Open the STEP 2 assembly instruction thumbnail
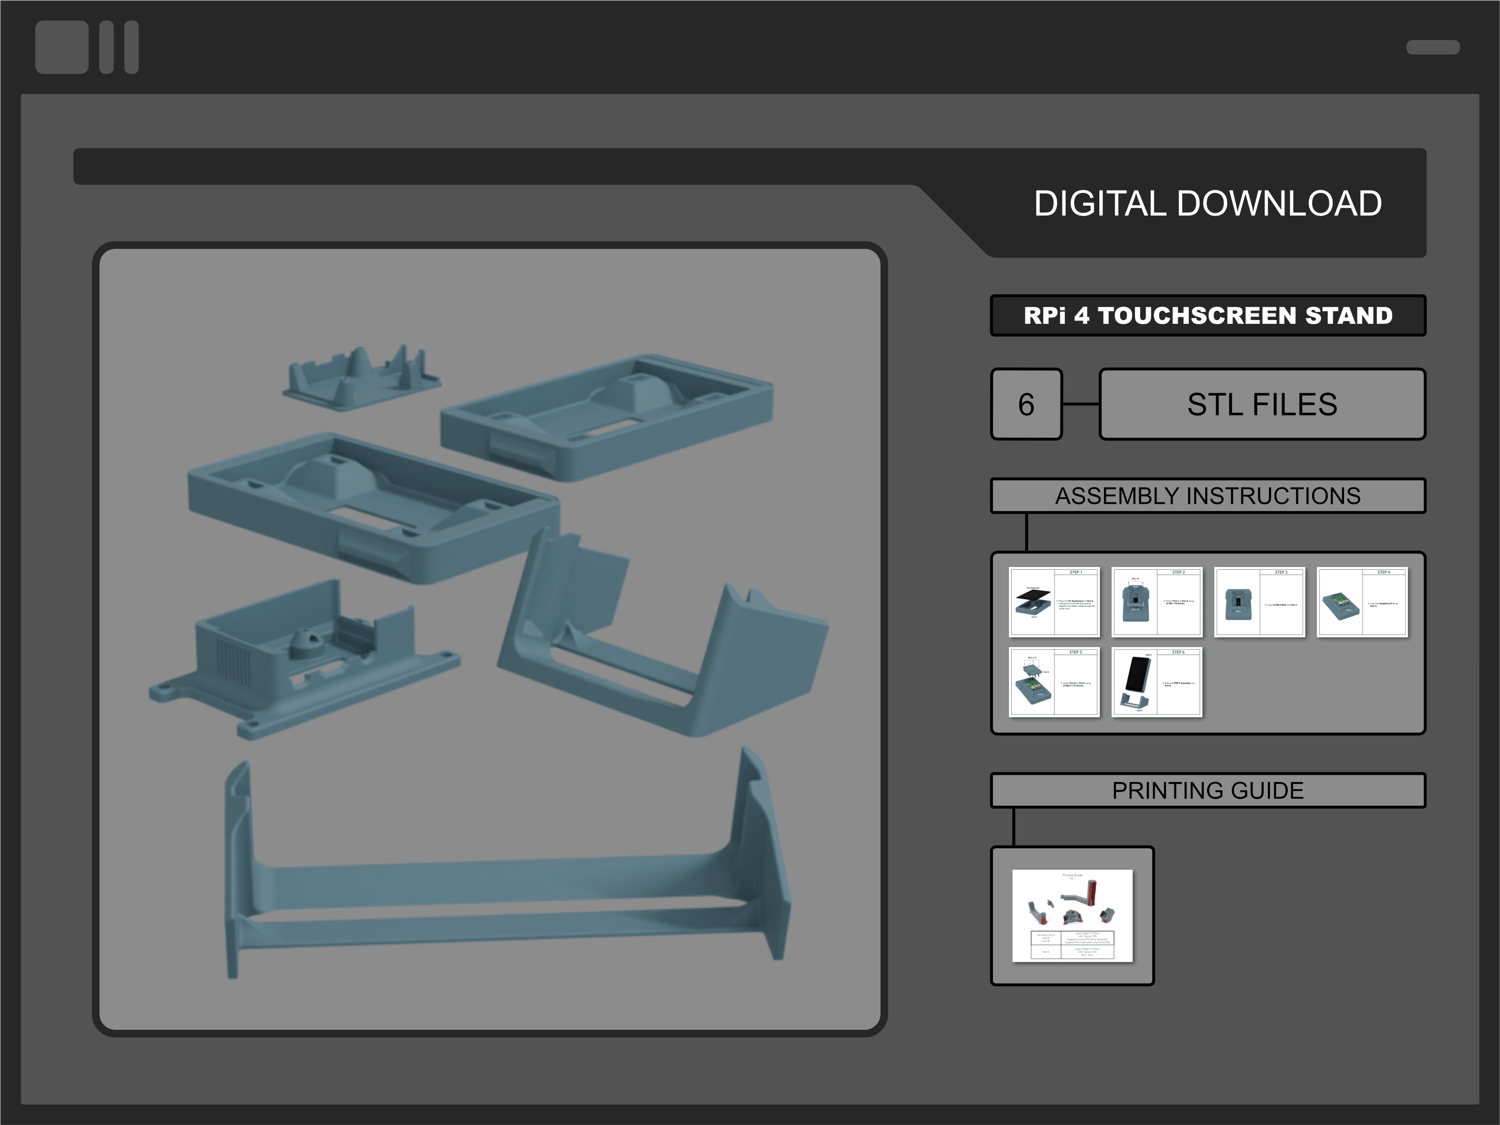The image size is (1500, 1125). (1157, 602)
